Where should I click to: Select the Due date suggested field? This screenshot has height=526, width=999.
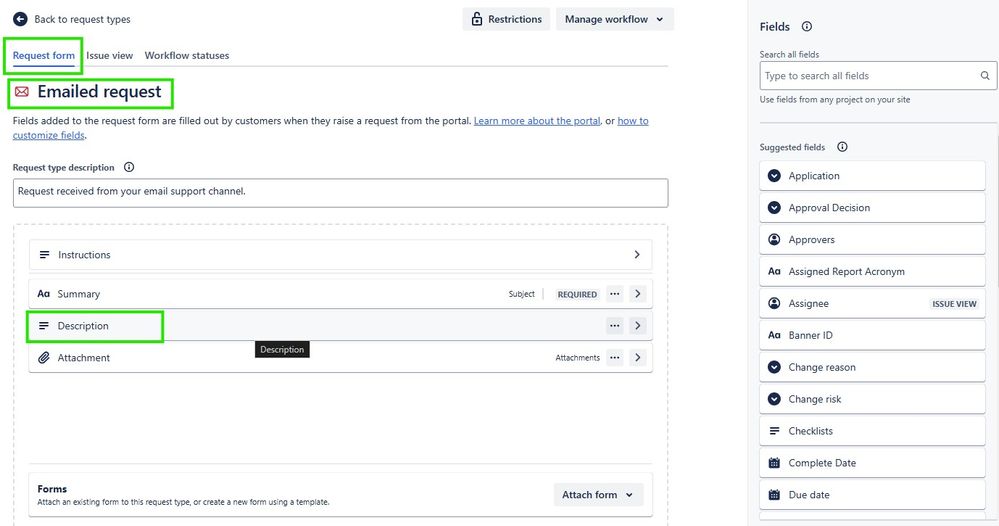tap(872, 495)
